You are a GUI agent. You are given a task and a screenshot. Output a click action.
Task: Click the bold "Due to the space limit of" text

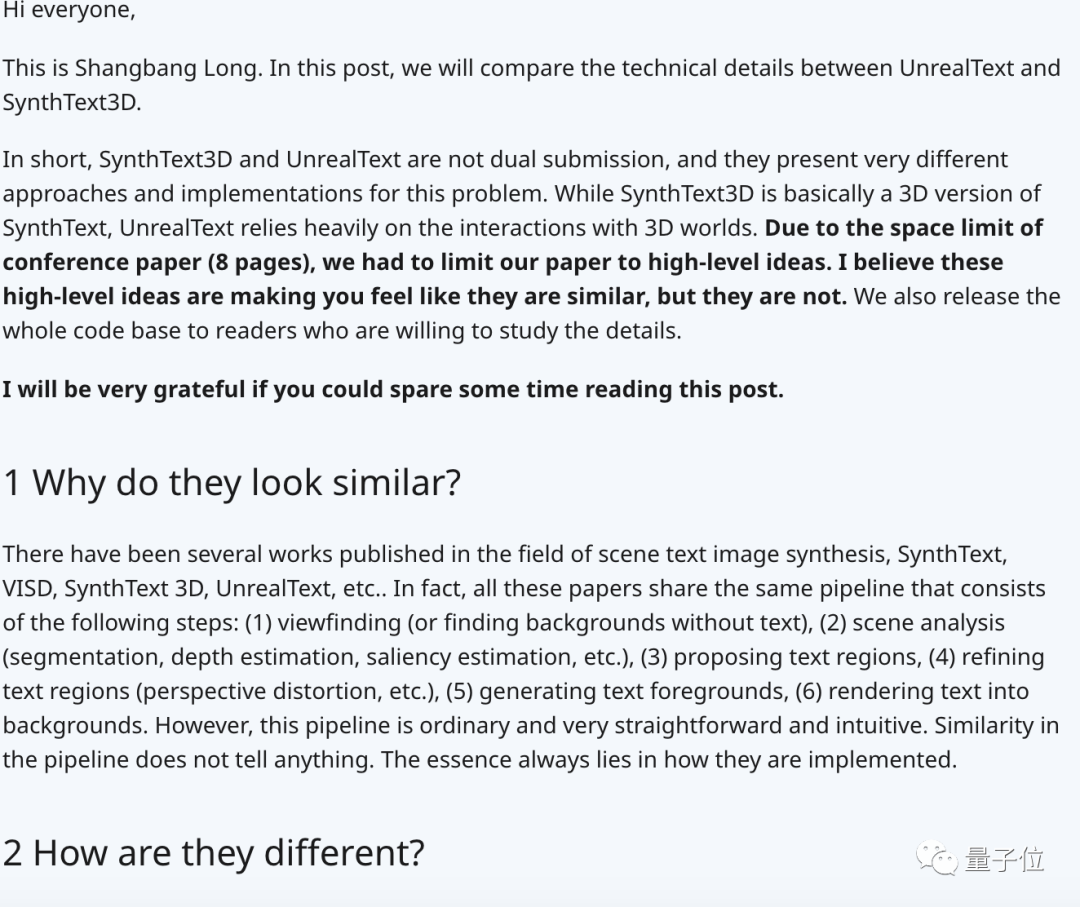point(903,228)
